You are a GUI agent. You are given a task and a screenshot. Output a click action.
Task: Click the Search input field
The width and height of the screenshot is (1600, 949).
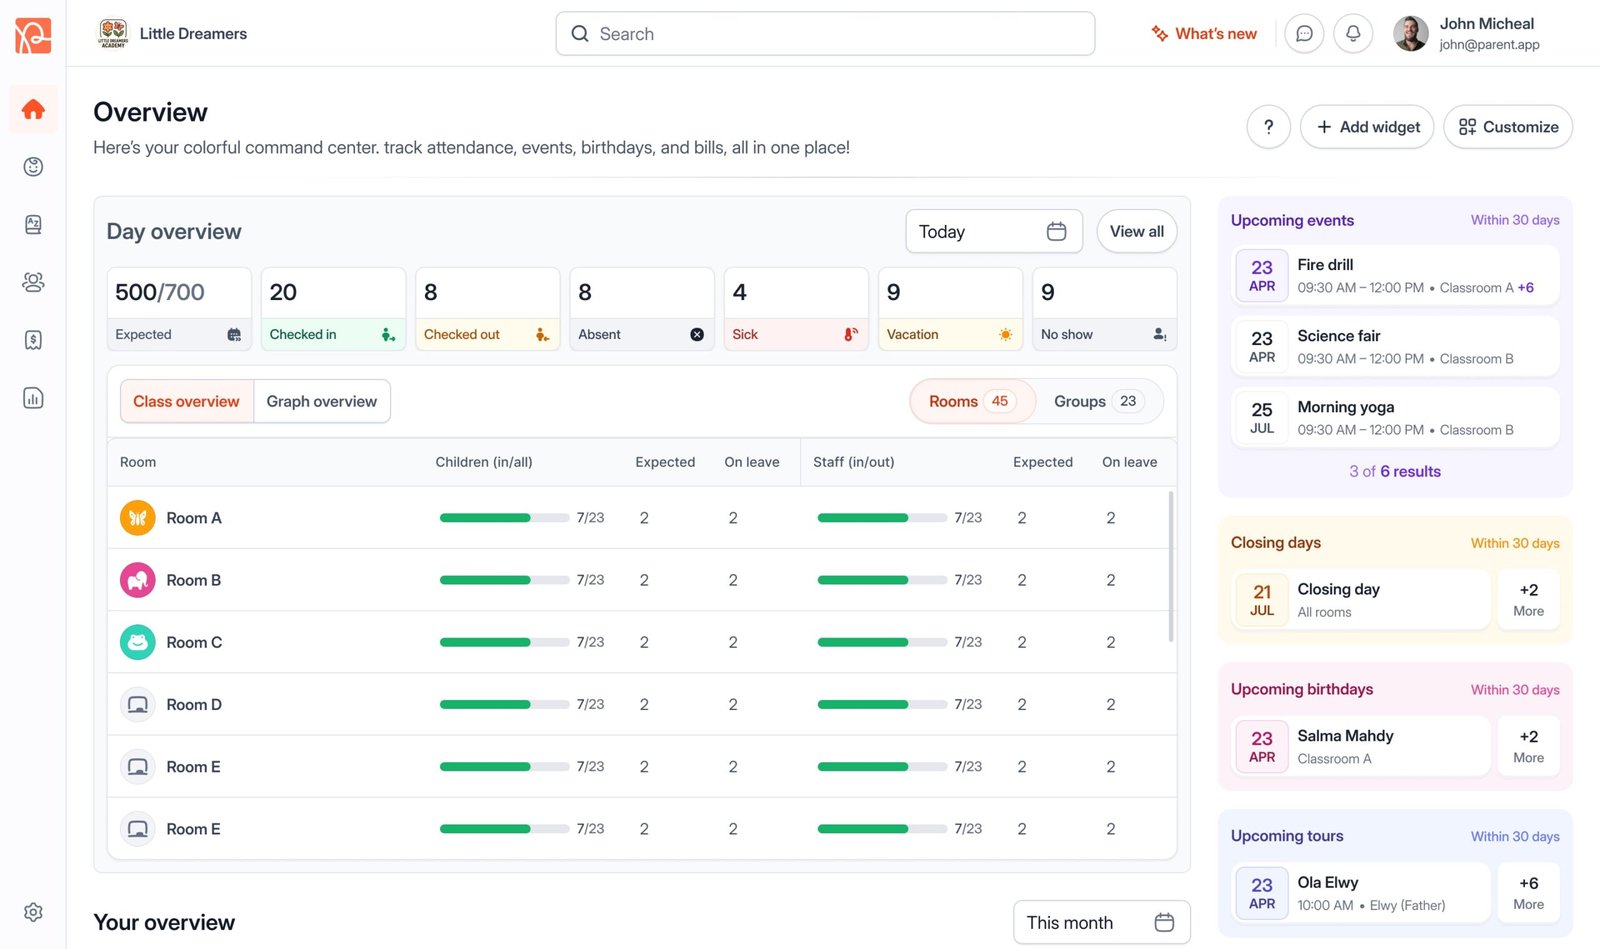click(x=825, y=34)
